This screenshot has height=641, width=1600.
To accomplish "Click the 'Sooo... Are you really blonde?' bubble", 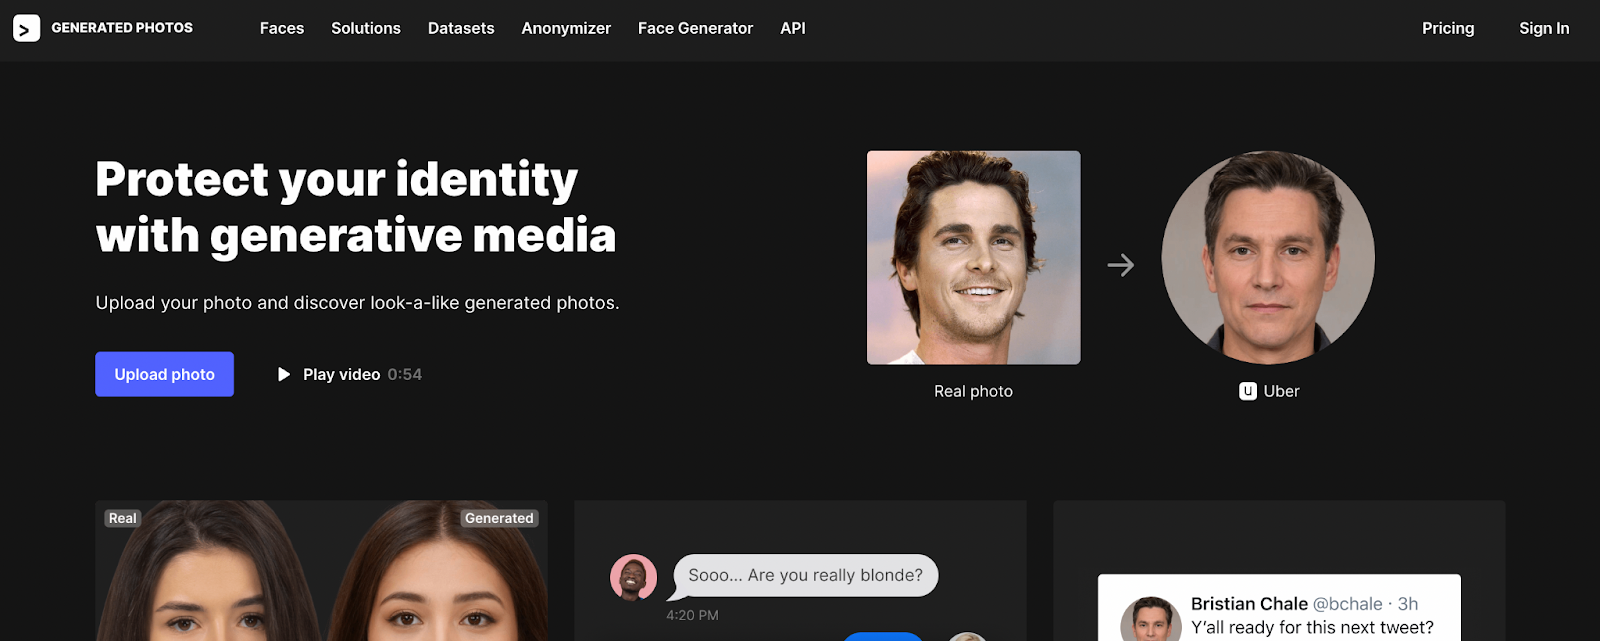I will click(806, 575).
